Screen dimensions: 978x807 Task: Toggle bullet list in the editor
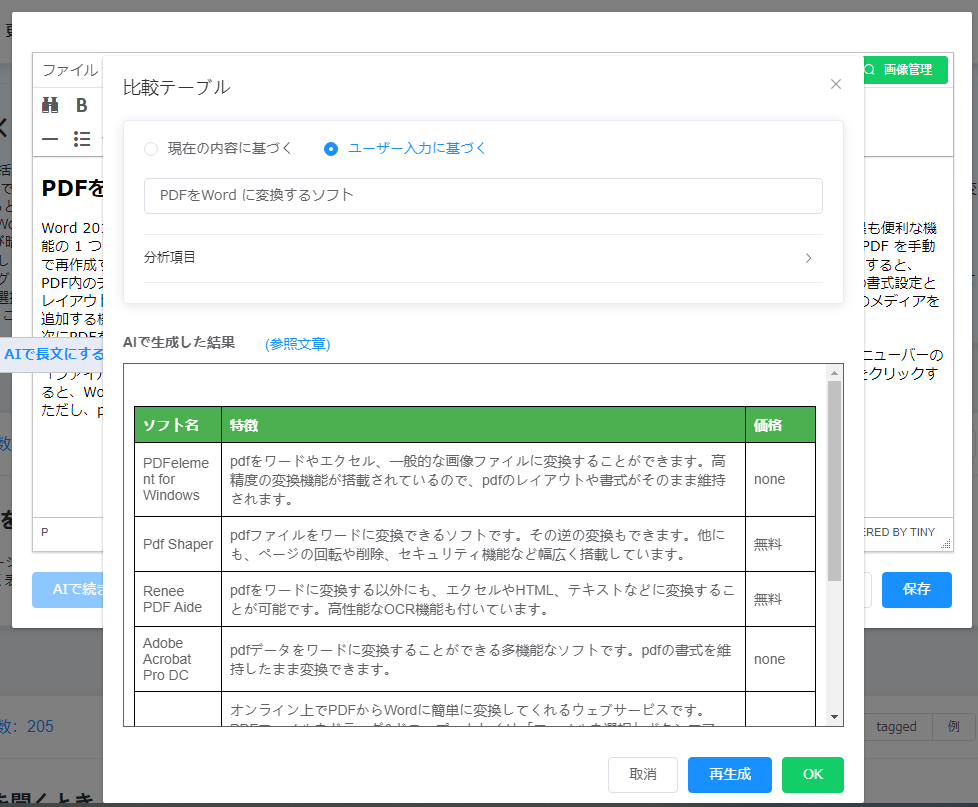pos(82,138)
